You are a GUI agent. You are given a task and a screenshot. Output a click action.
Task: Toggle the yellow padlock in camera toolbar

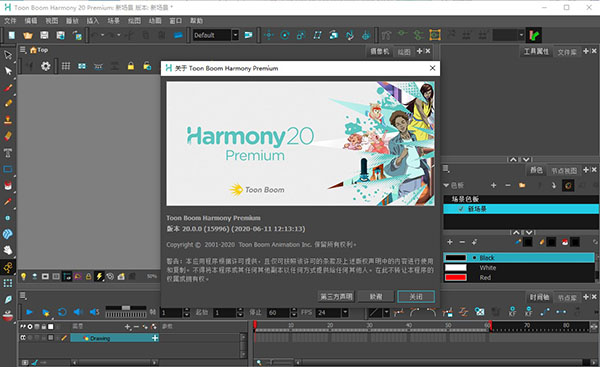pos(131,66)
